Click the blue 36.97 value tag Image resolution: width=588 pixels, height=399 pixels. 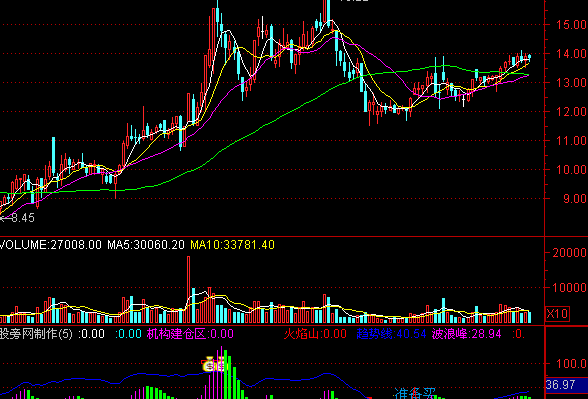click(560, 384)
